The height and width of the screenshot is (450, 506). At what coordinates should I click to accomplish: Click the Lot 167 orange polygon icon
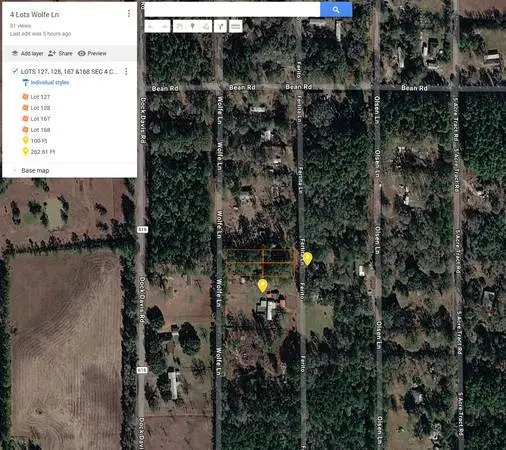[x=25, y=119]
